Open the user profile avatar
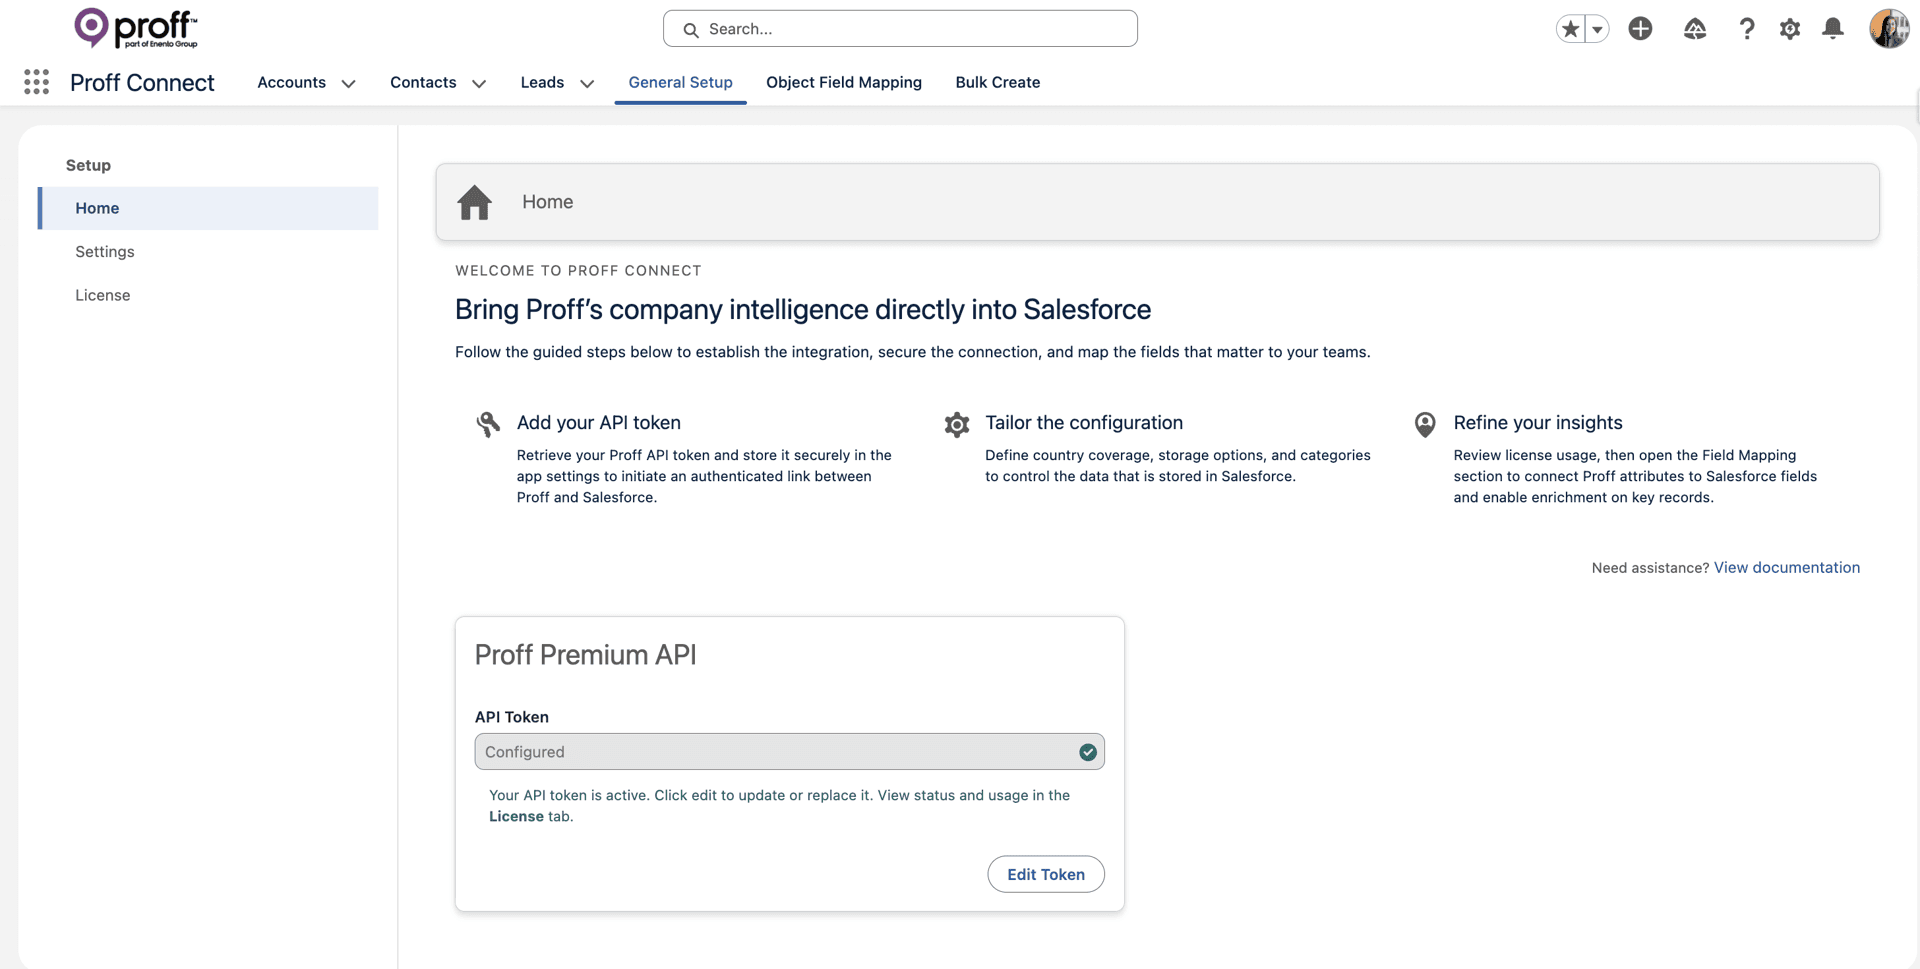This screenshot has width=1920, height=969. coord(1889,29)
